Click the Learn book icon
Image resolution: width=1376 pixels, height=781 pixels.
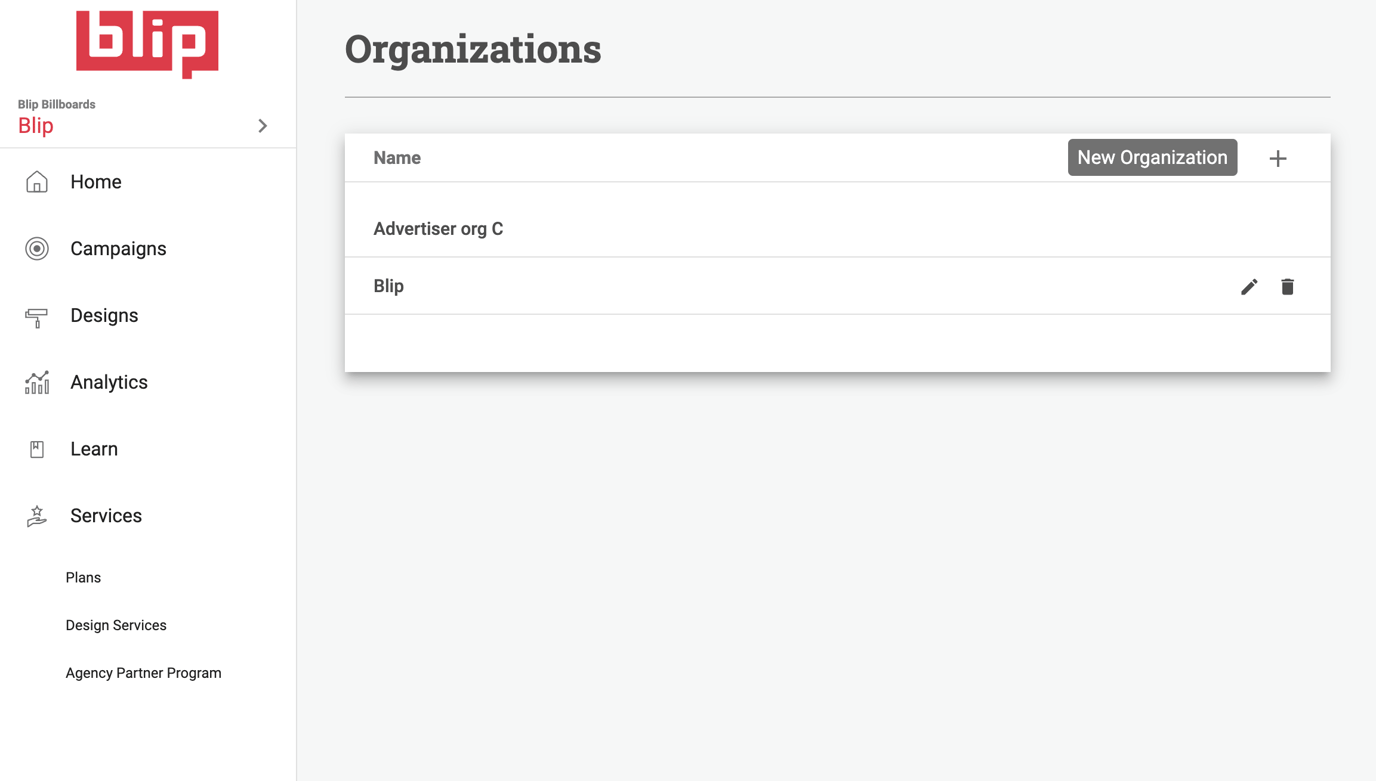pos(36,448)
